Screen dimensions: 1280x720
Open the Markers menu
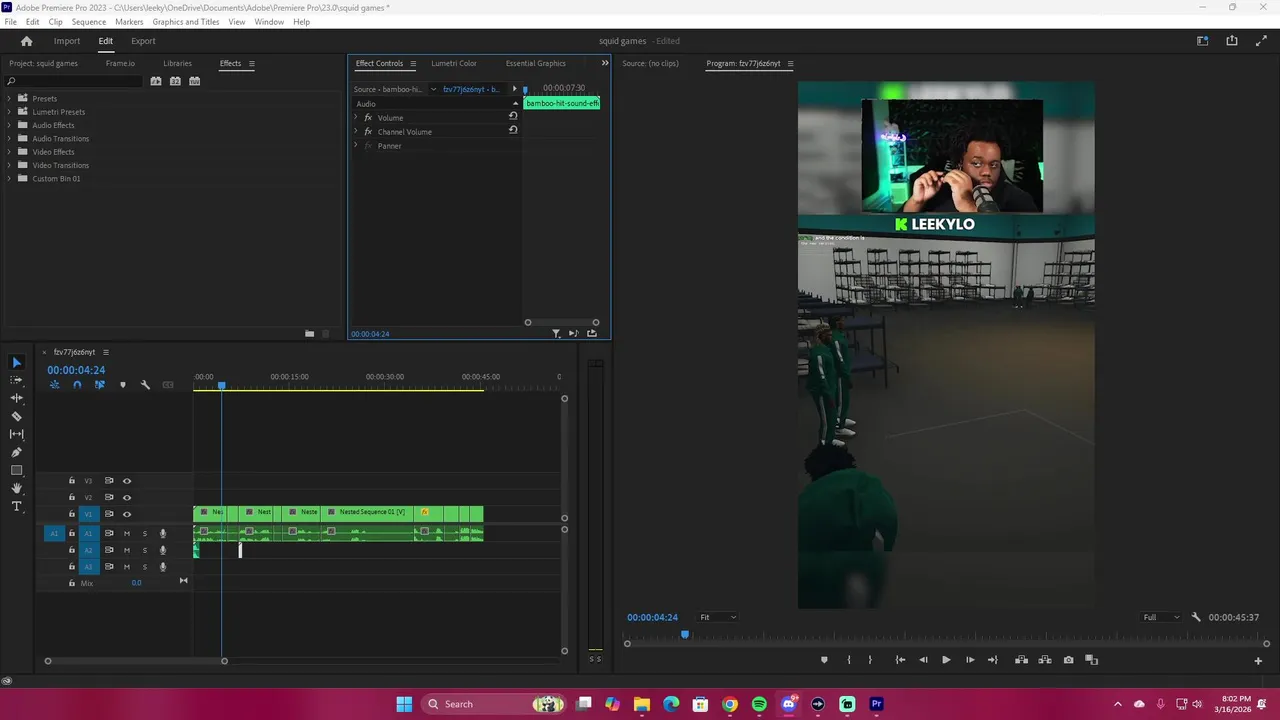click(129, 22)
